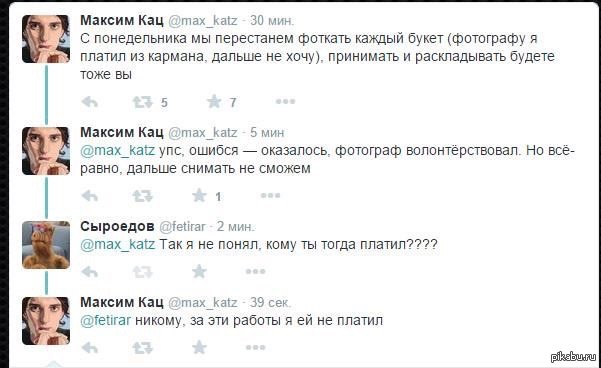This screenshot has width=601, height=368.
Task: Open more options on Сыроедов's tweet
Action: tap(255, 271)
